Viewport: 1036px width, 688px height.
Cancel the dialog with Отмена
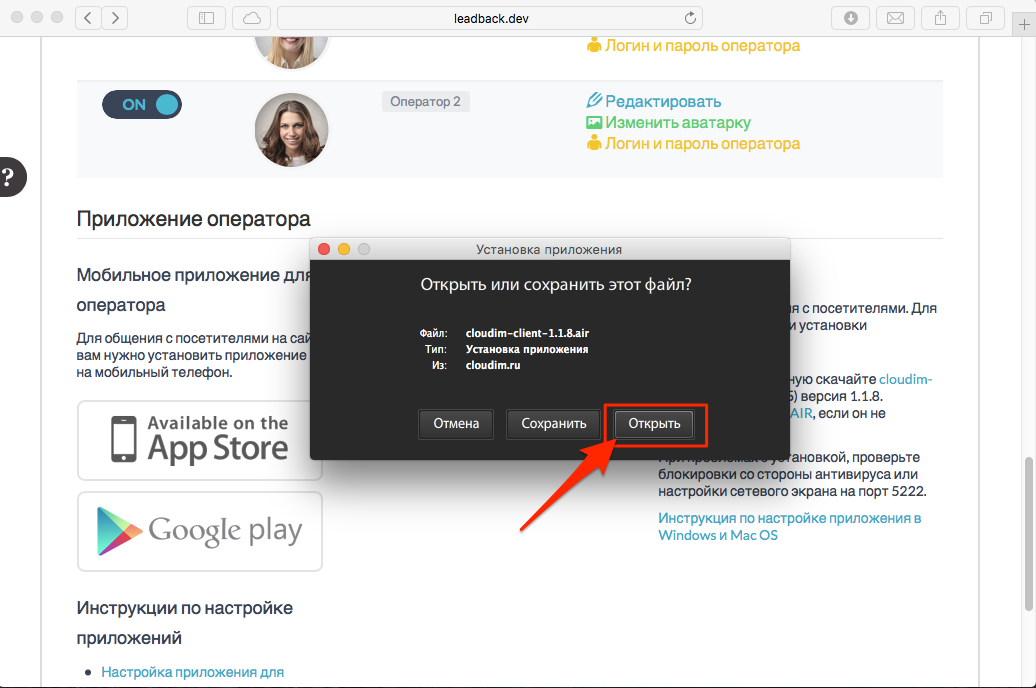coord(456,424)
